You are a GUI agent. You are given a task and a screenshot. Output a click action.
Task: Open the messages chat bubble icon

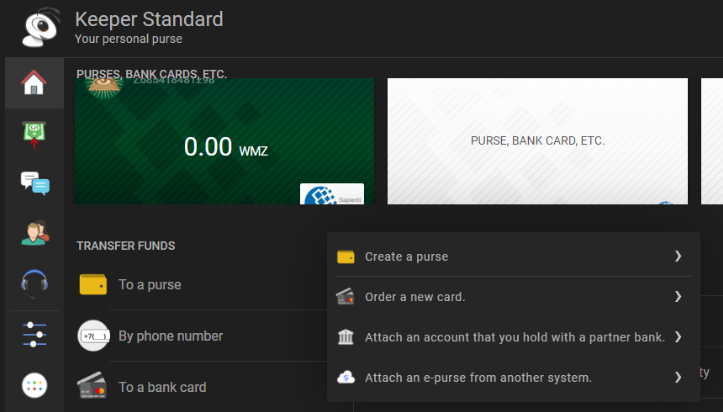34,184
